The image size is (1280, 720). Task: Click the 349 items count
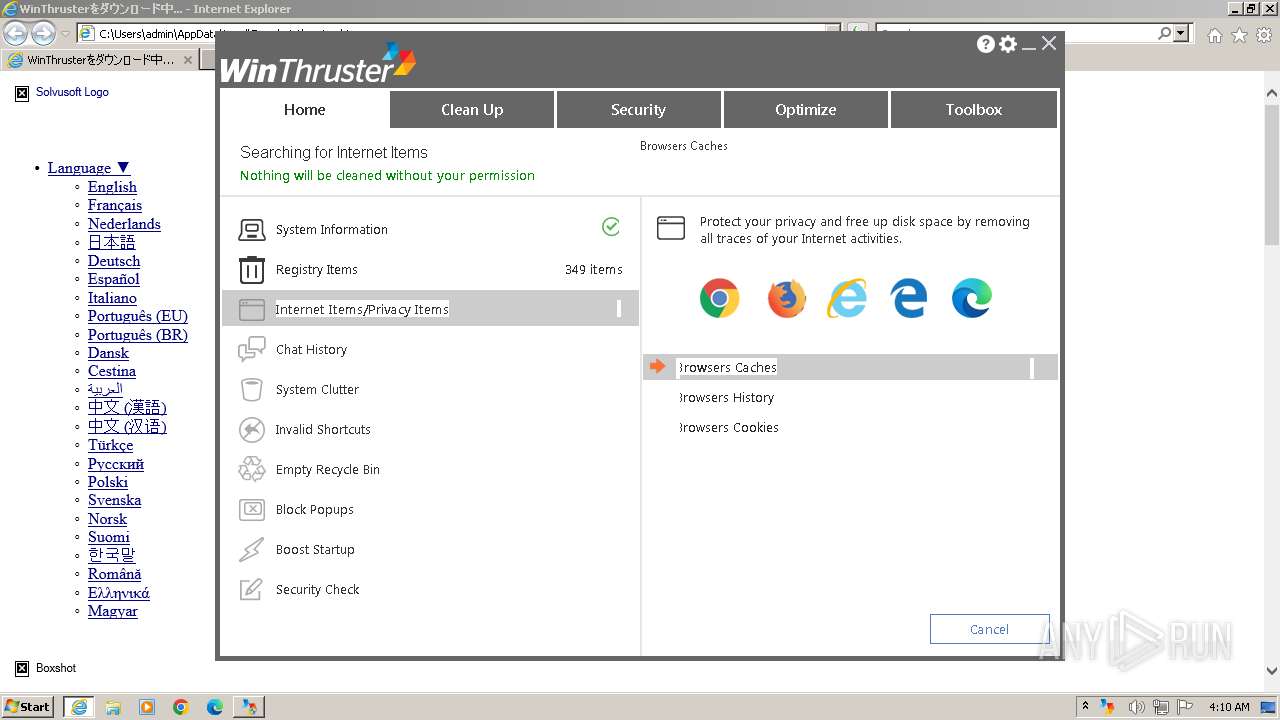click(x=593, y=270)
